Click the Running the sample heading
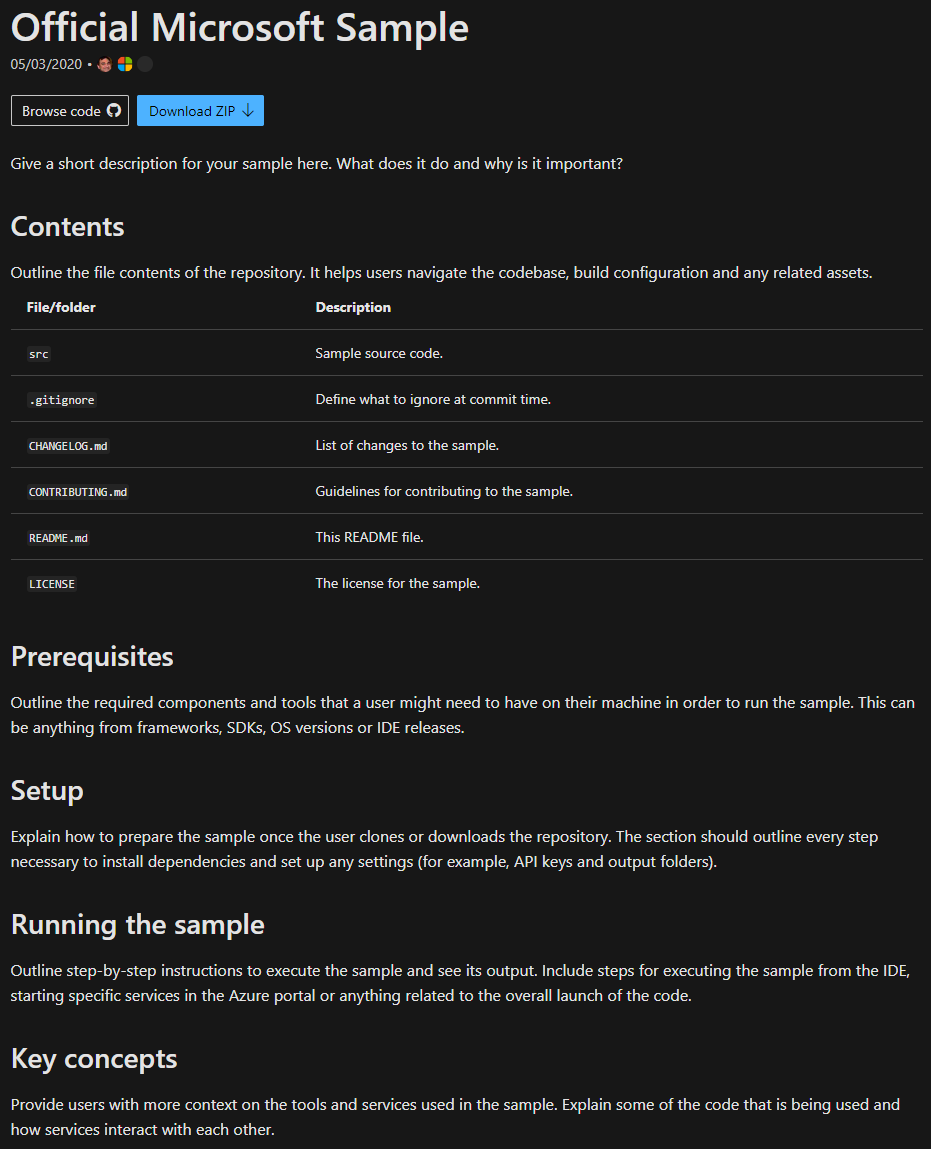Viewport: 931px width, 1149px height. coord(136,924)
